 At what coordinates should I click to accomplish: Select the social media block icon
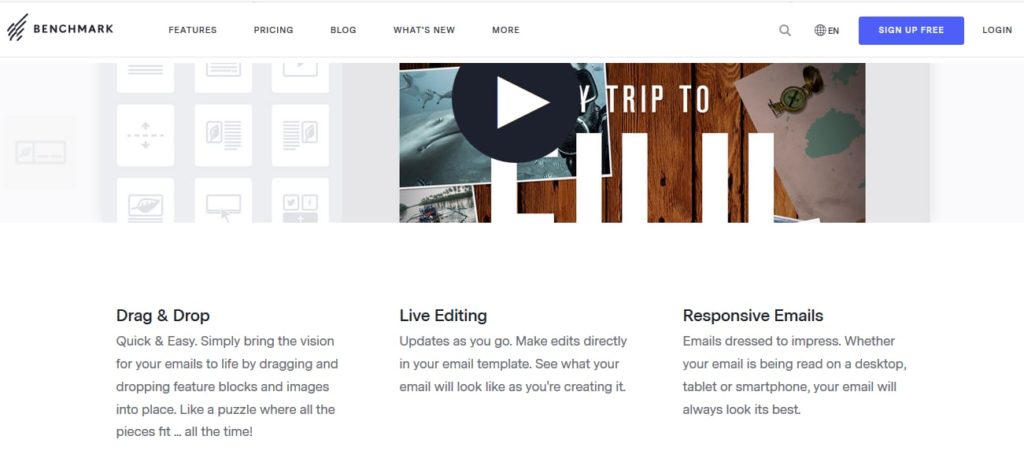(x=300, y=201)
